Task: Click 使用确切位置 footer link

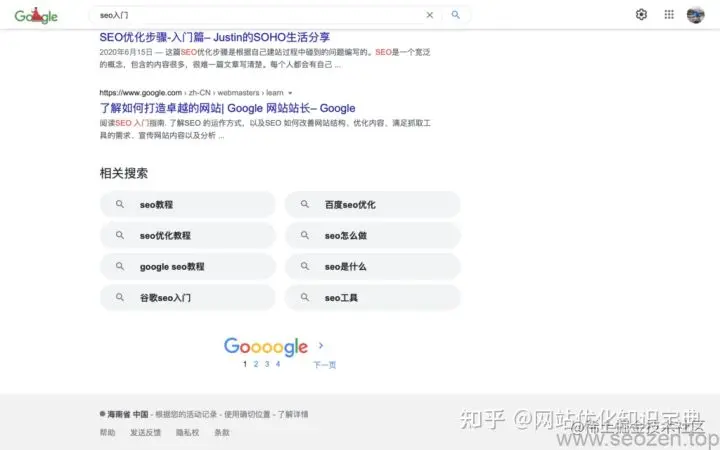Action: 247,415
